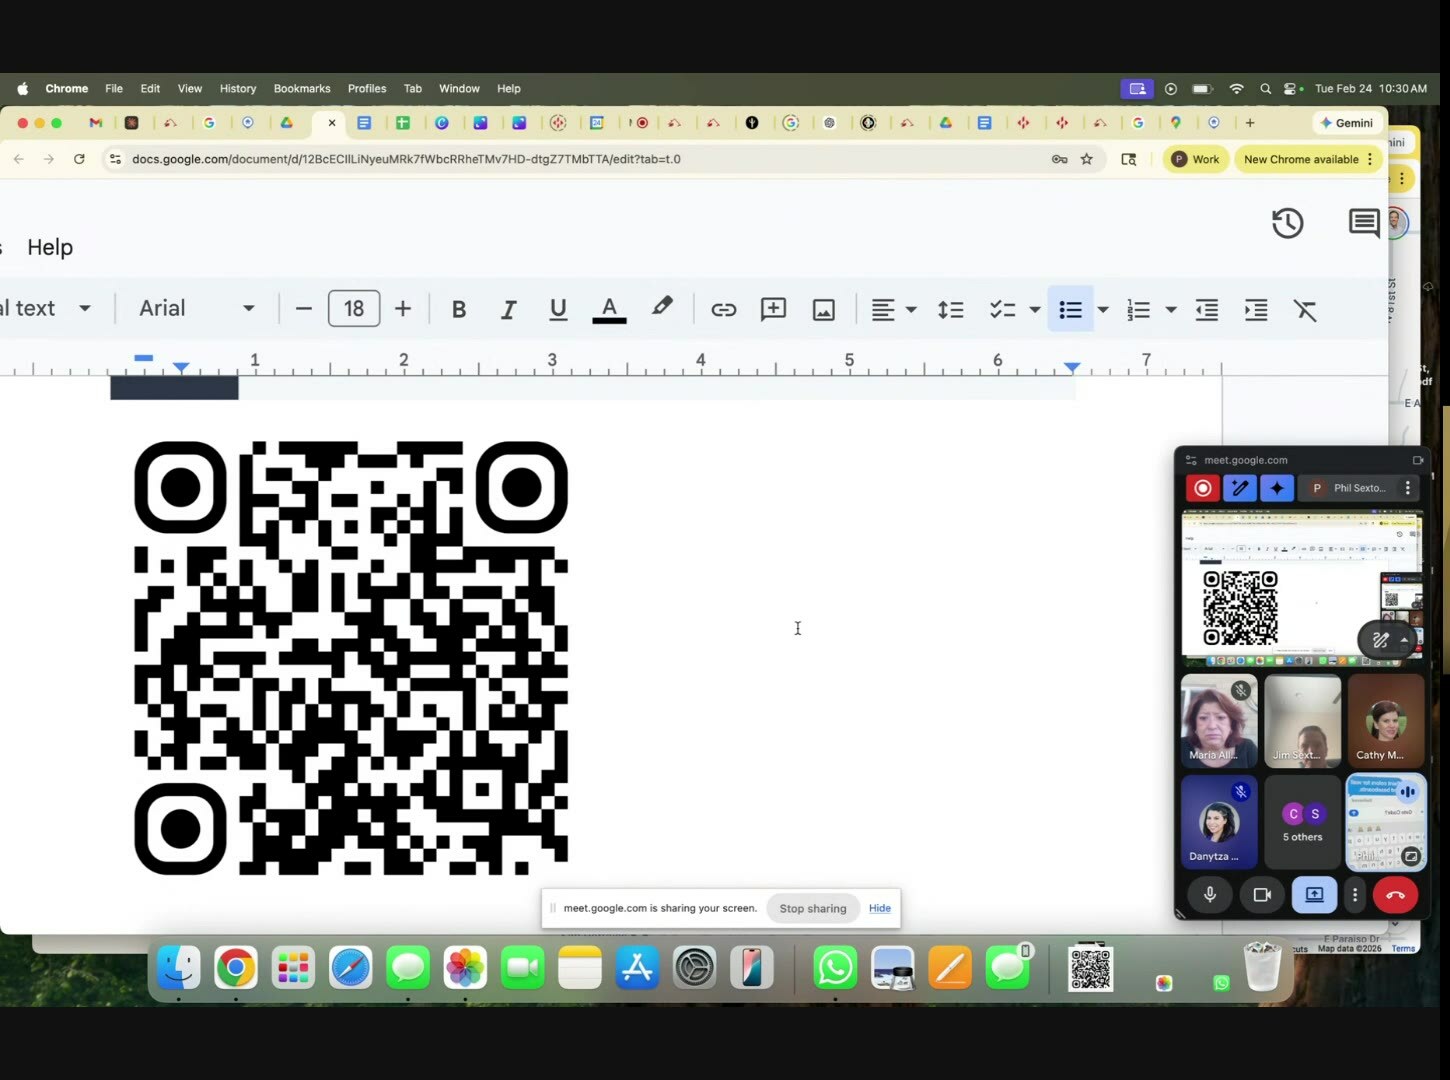
Task: Insert a link using the link icon
Action: (723, 309)
